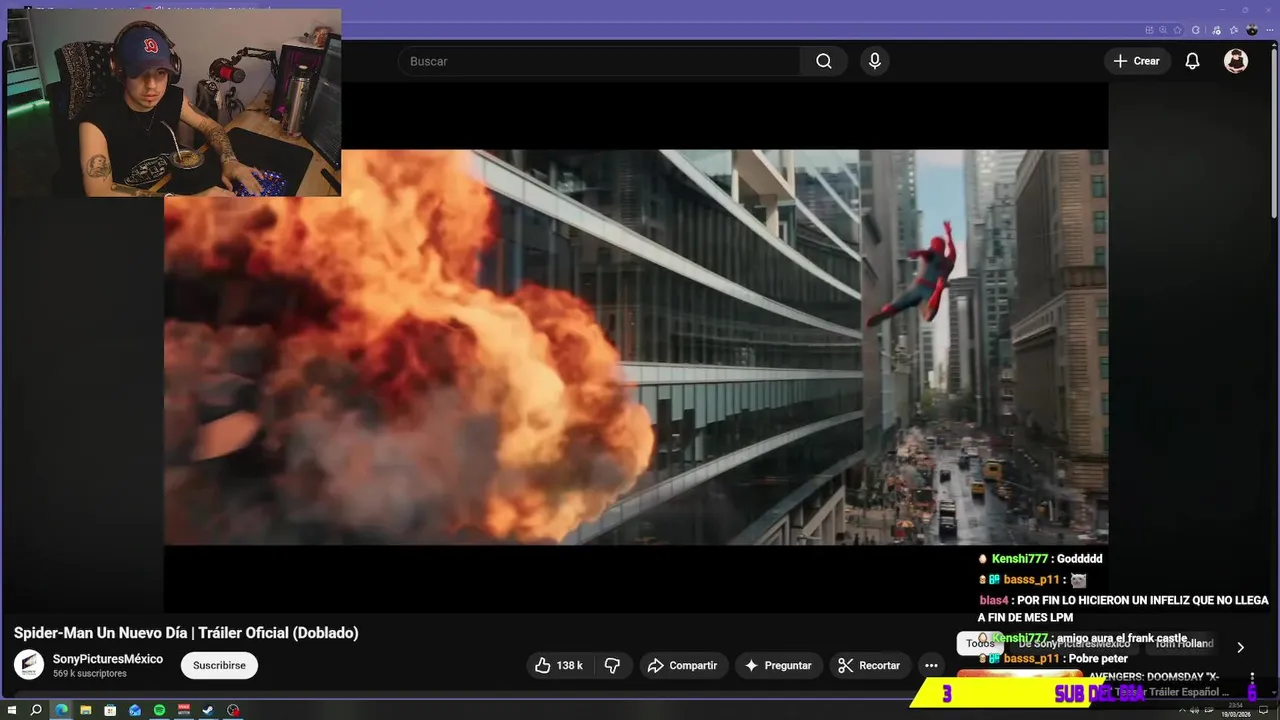Dislike the Spider-Man trailer
This screenshot has width=1280, height=720.
point(613,665)
